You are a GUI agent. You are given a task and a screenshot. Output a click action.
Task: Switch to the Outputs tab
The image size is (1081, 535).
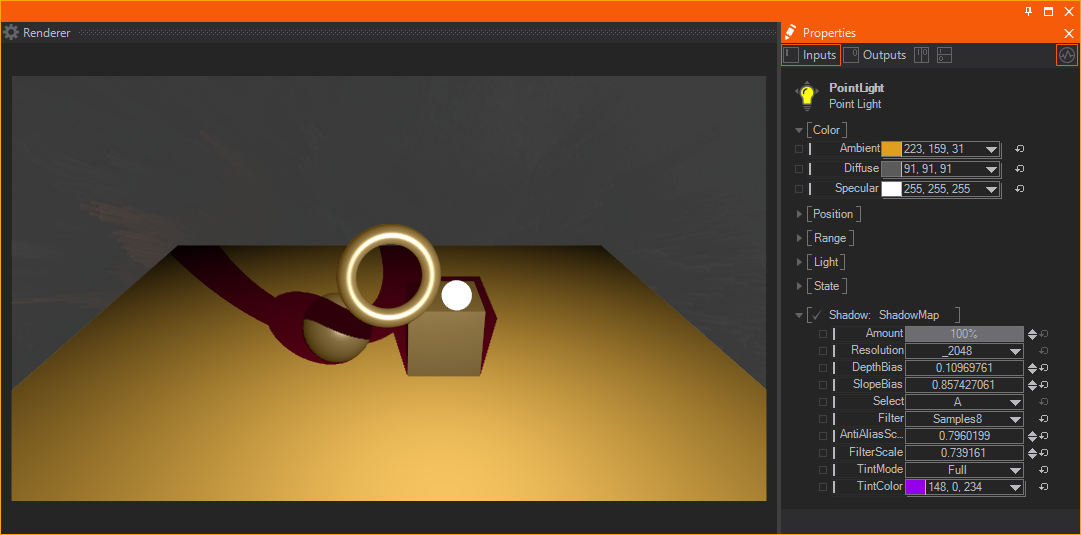(x=875, y=55)
